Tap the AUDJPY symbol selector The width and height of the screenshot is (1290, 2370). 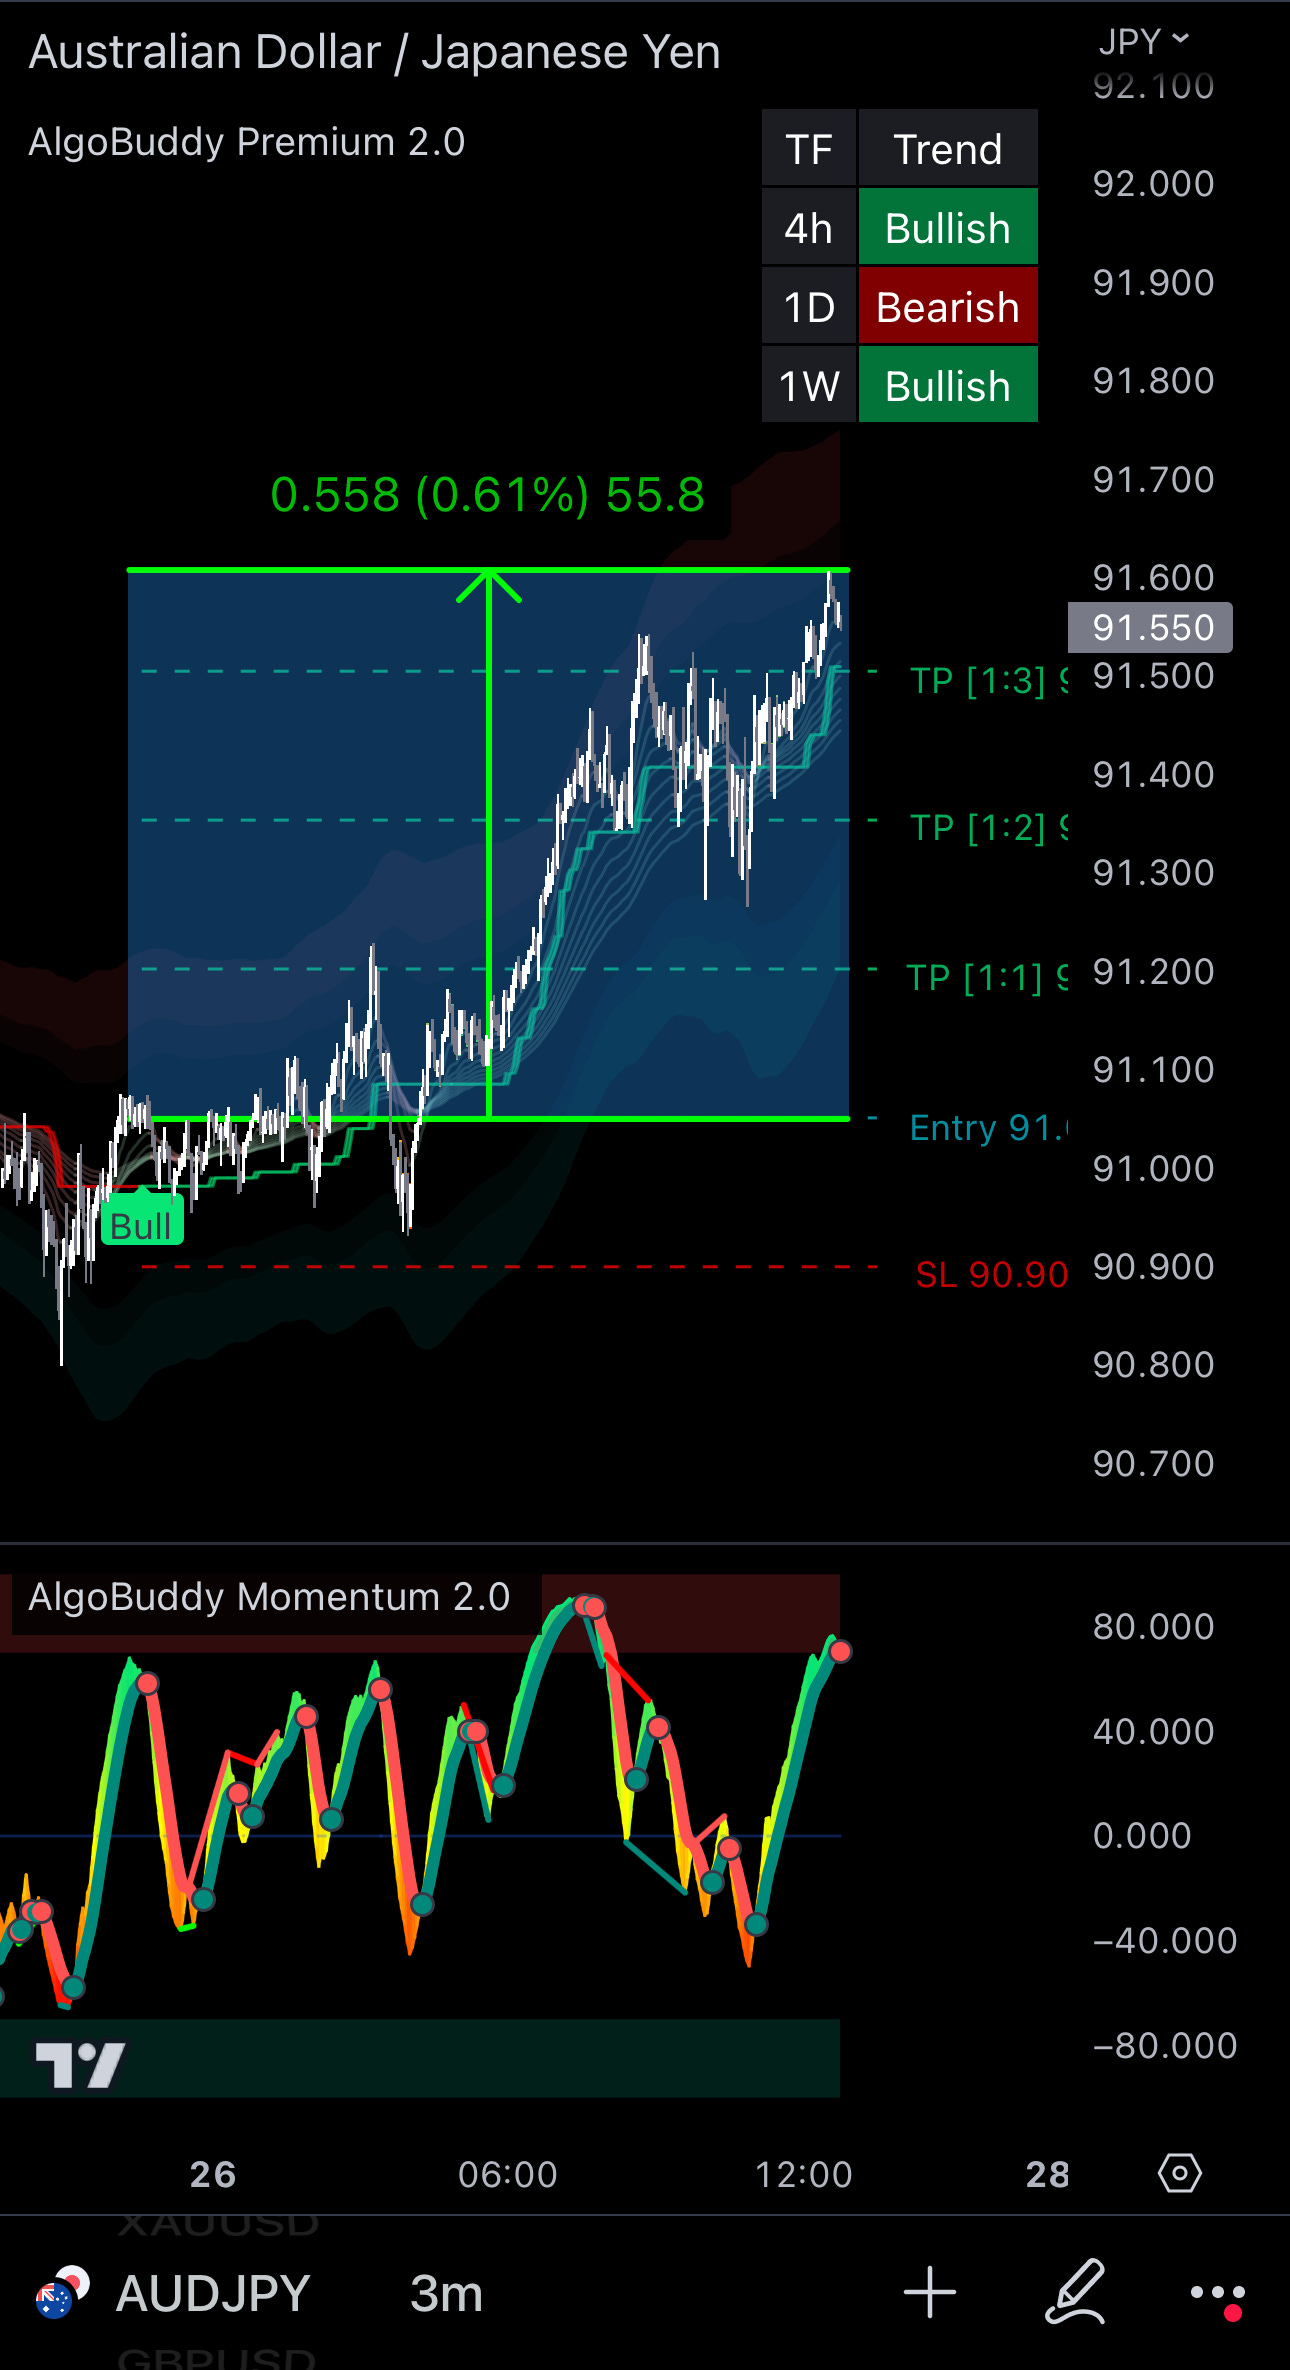coord(212,2293)
